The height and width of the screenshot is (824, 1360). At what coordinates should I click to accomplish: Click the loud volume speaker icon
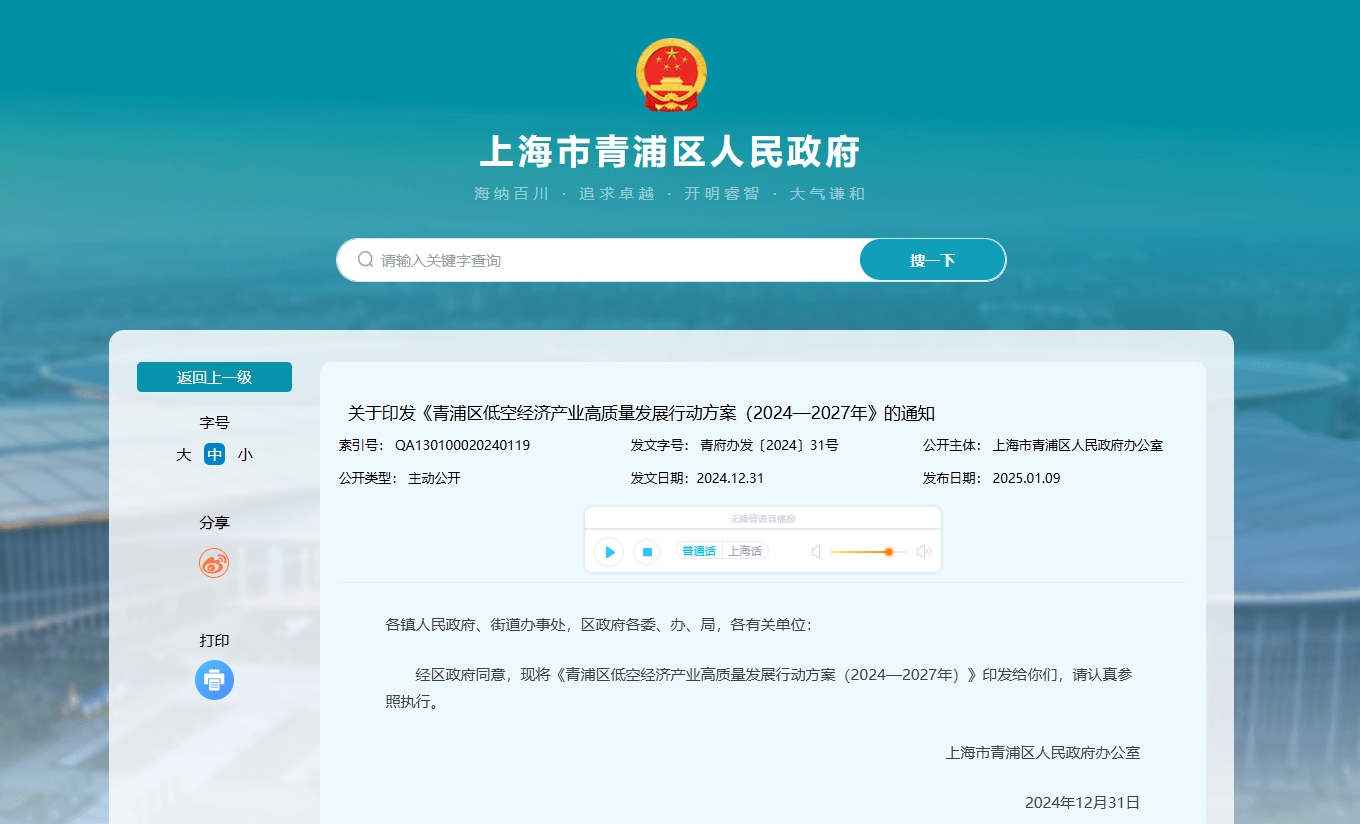pos(923,552)
